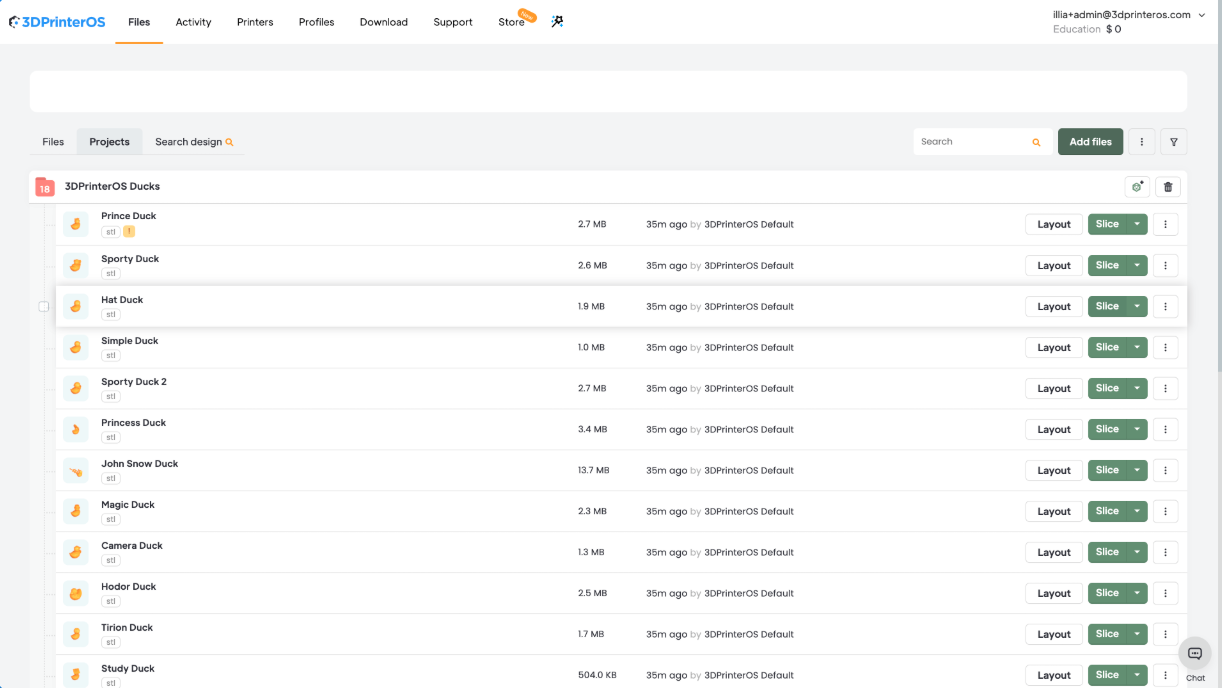
Task: Click the Princess Duck file name
Action: click(x=134, y=423)
